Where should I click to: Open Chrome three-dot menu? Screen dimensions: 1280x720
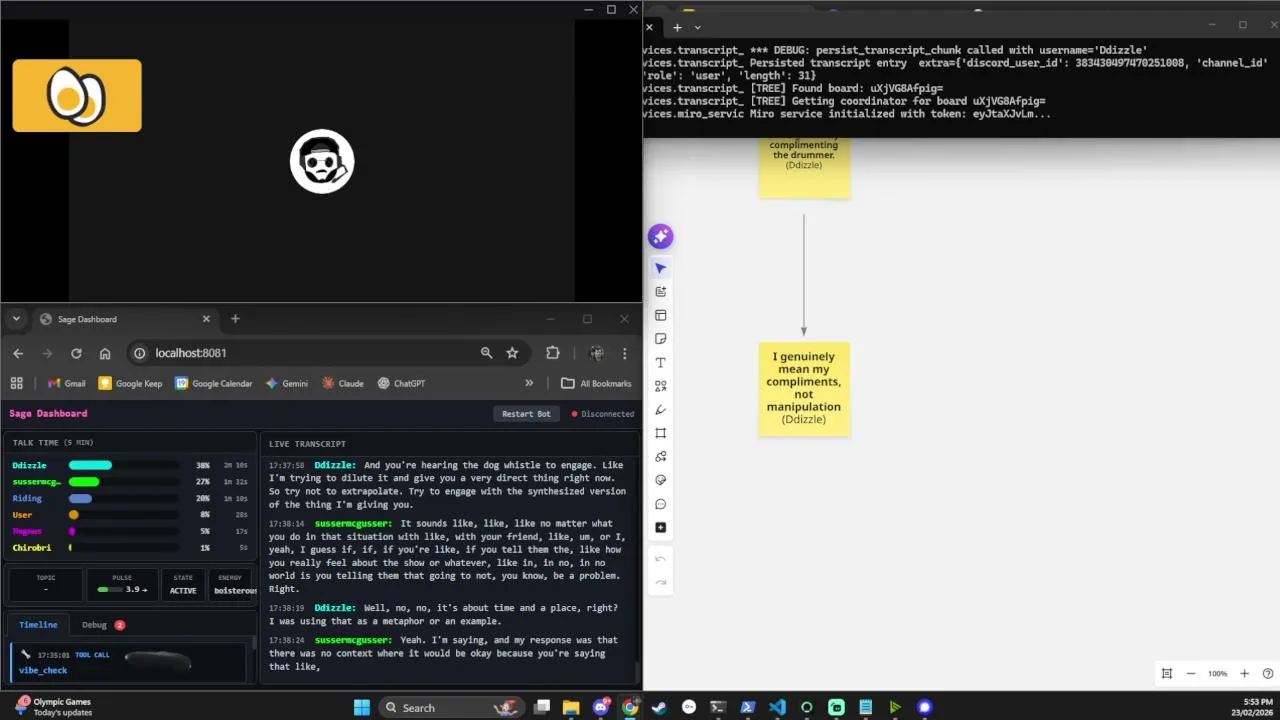[624, 353]
